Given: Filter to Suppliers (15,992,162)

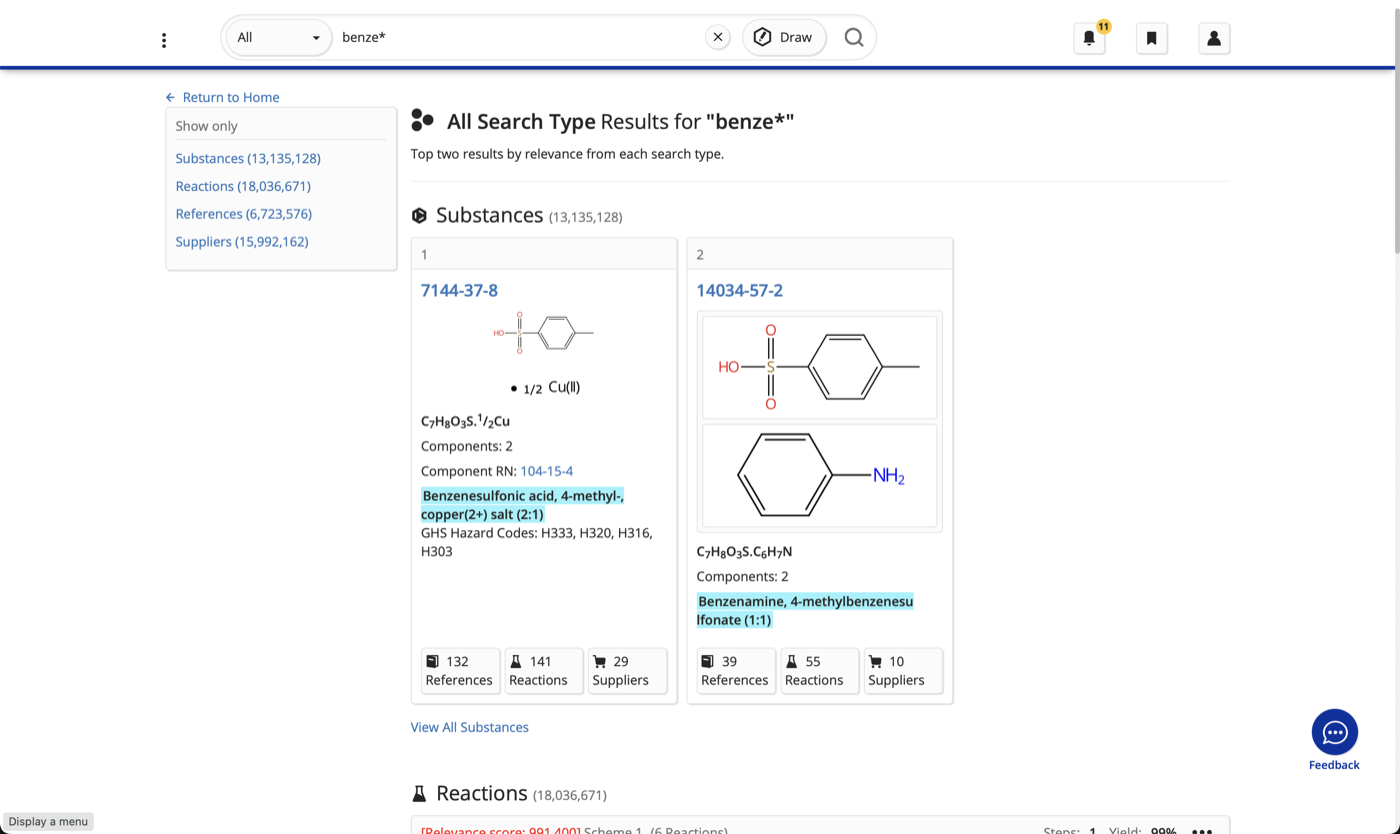Looking at the screenshot, I should pos(242,241).
